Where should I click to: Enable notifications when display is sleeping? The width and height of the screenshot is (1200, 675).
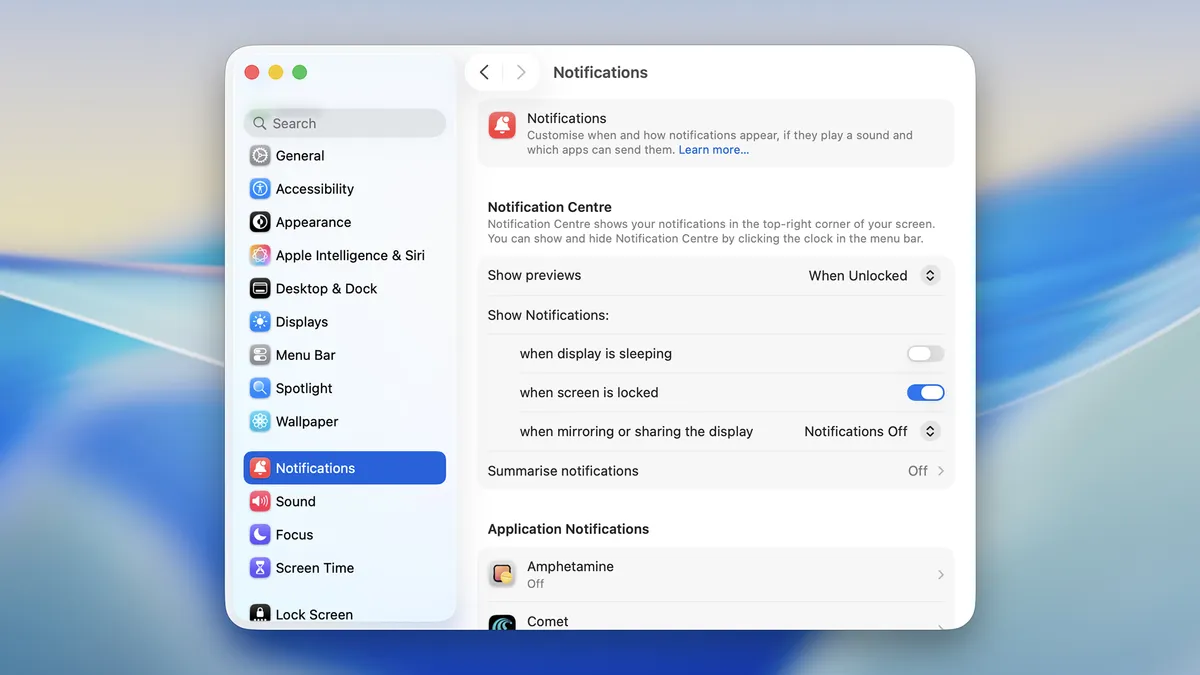click(925, 354)
